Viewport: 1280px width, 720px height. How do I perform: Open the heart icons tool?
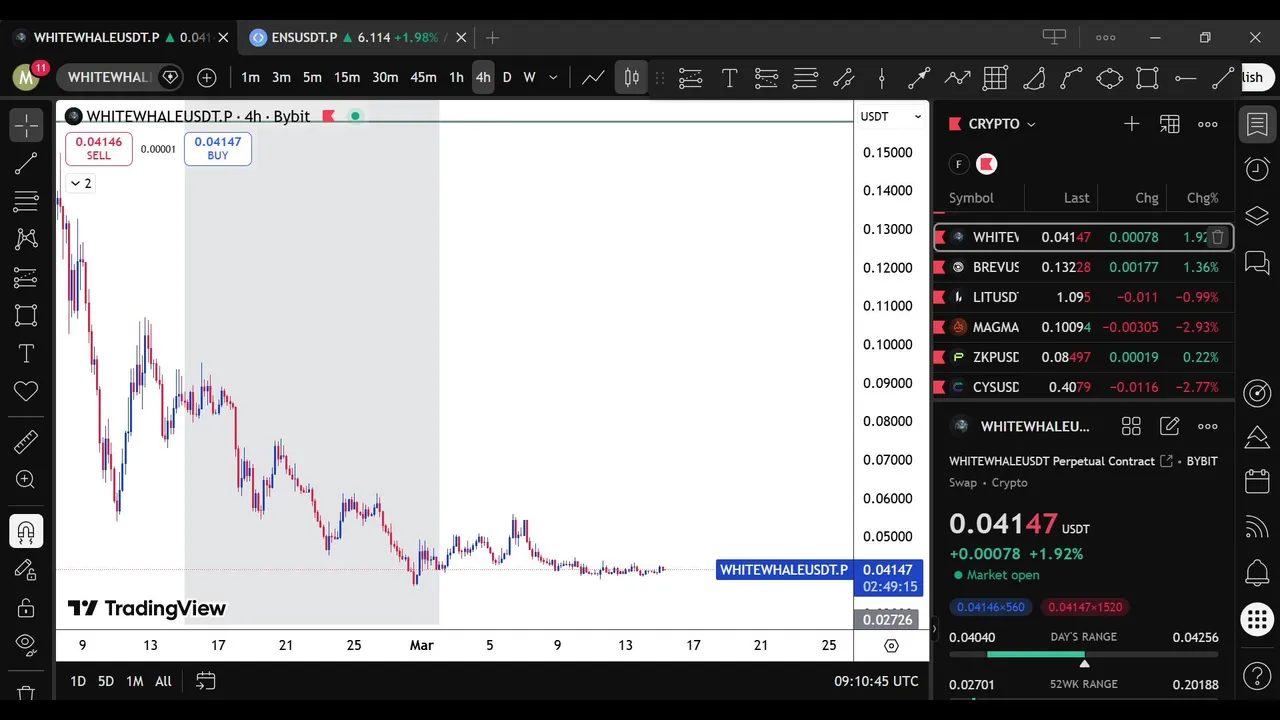pos(26,391)
